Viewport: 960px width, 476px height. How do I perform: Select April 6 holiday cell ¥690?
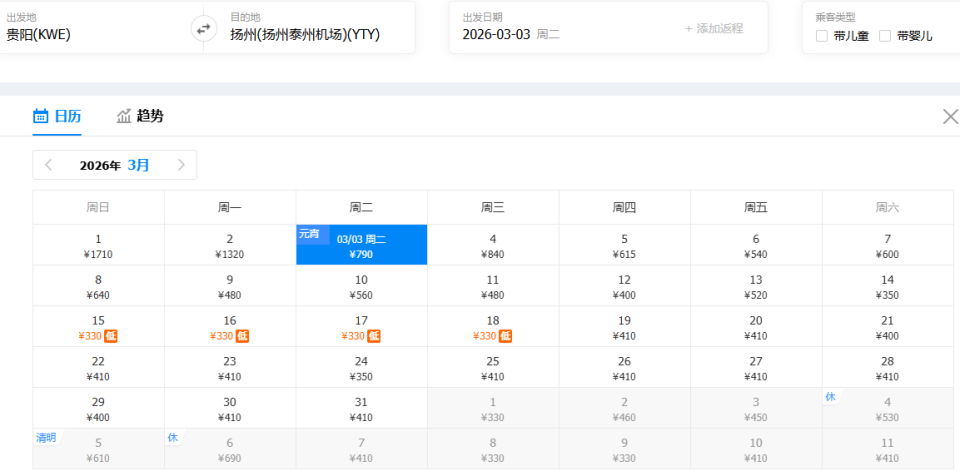(230, 449)
